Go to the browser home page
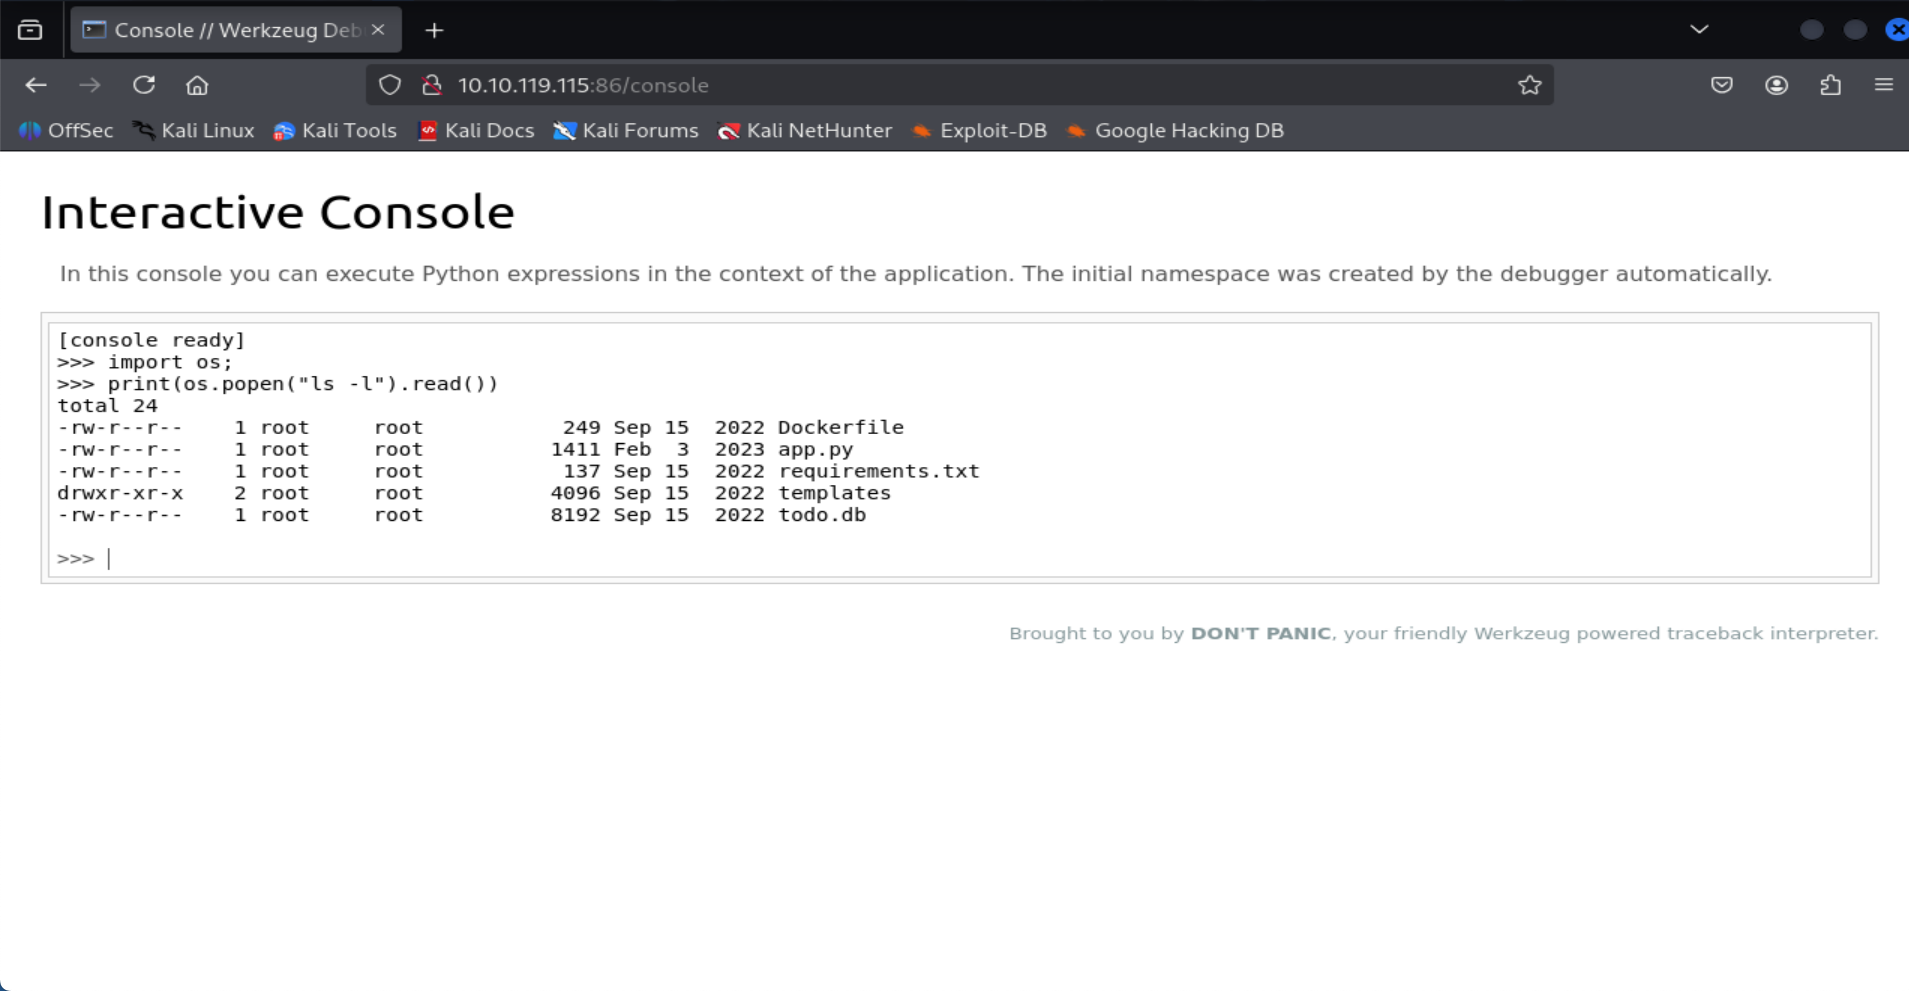Viewport: 1909px width, 991px height. [x=197, y=85]
